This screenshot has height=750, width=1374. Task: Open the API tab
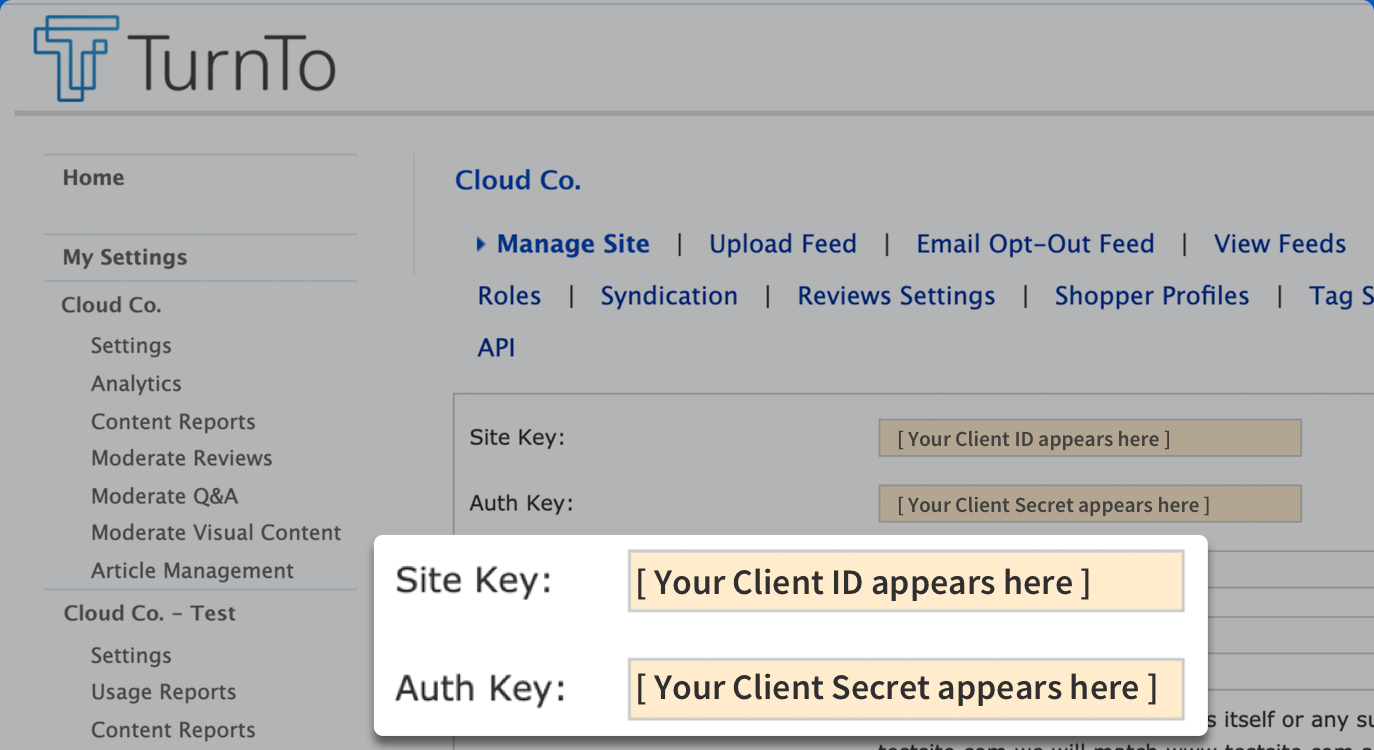pos(496,348)
